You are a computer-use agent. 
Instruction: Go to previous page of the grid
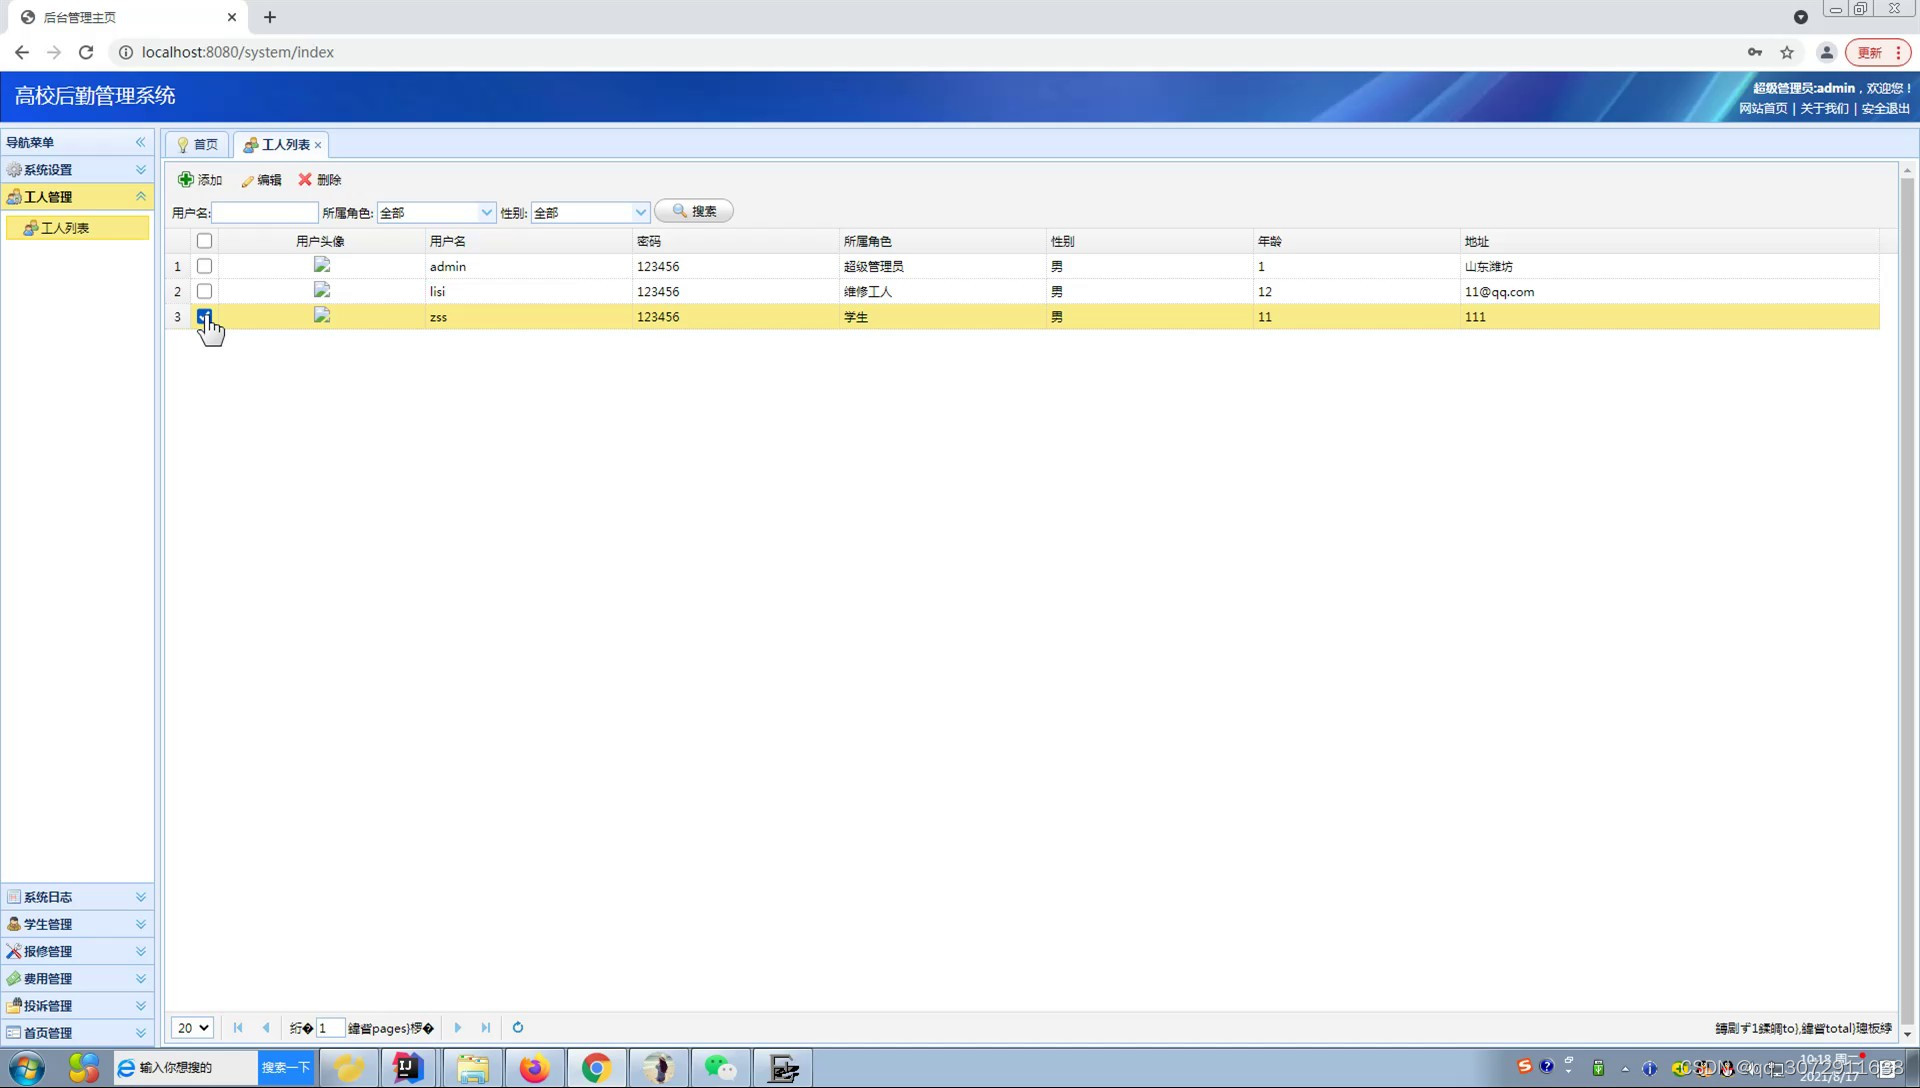pyautogui.click(x=266, y=1028)
